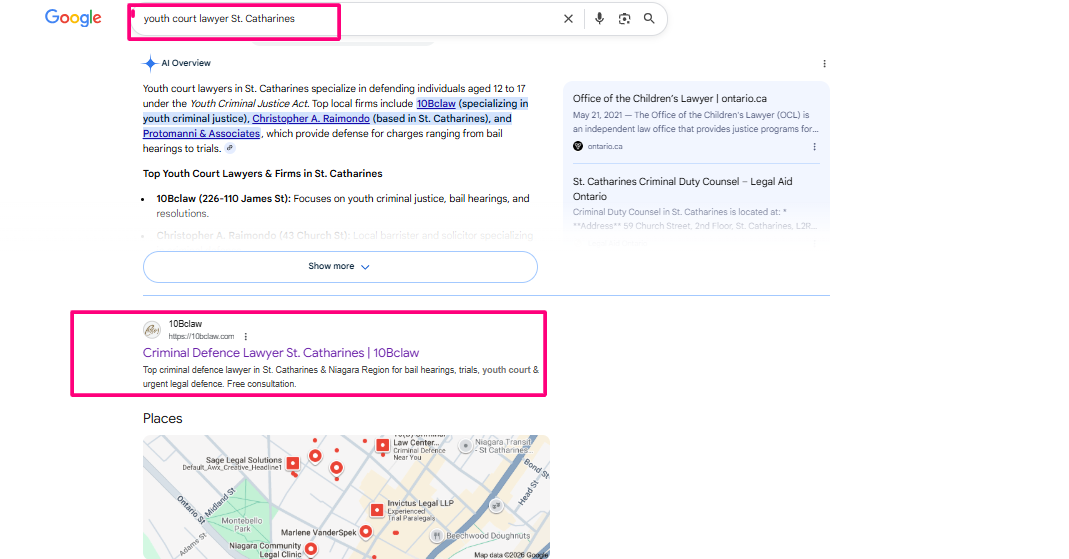Select Law Center Criminal Defence map pin
The image size is (1069, 559).
click(x=382, y=445)
